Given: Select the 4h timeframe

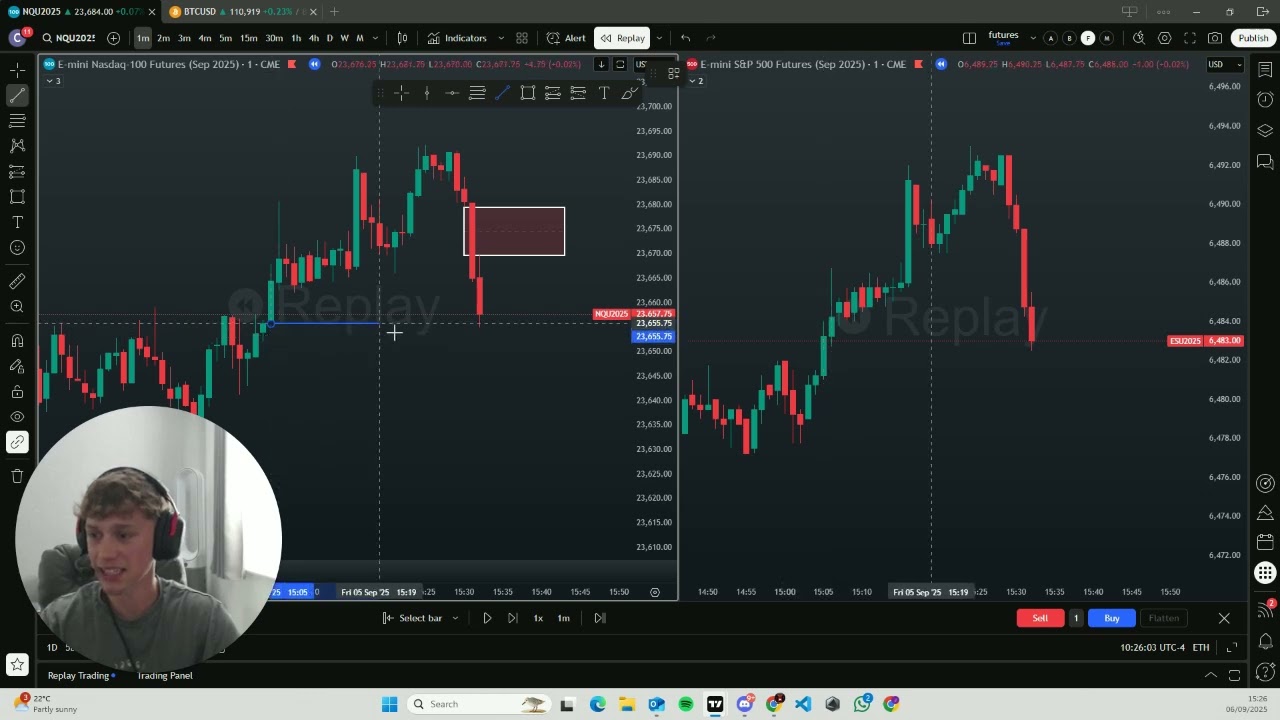Looking at the screenshot, I should [x=313, y=38].
